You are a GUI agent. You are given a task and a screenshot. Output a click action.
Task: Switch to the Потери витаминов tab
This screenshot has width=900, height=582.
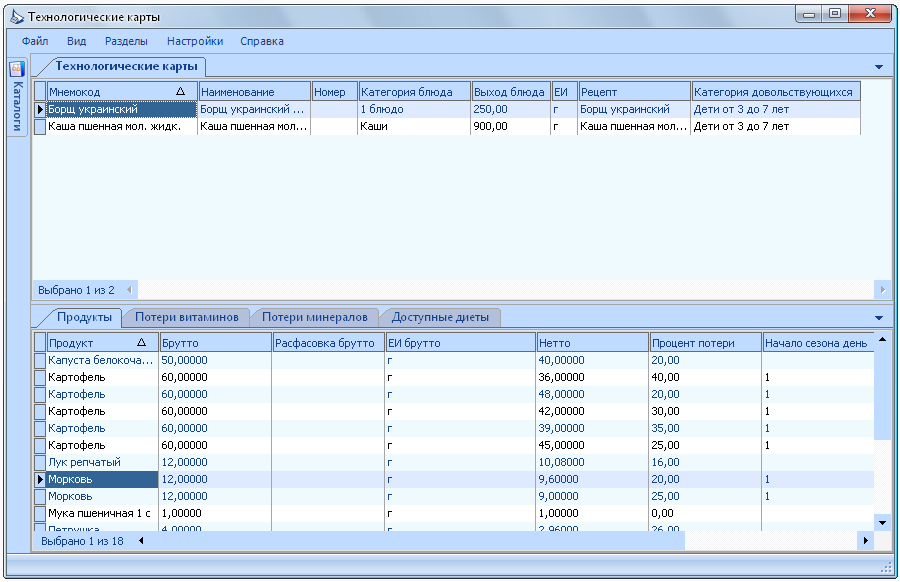click(x=187, y=317)
